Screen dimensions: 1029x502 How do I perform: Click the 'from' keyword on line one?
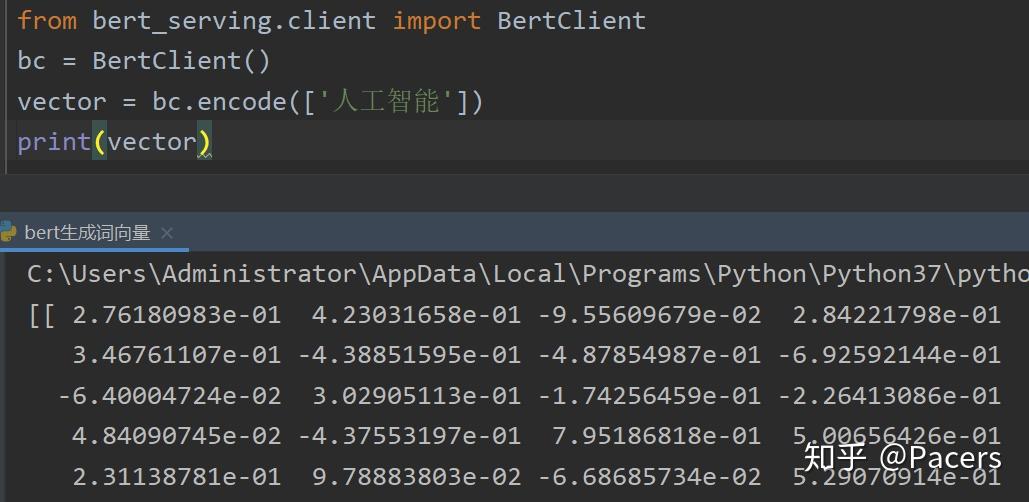point(46,20)
